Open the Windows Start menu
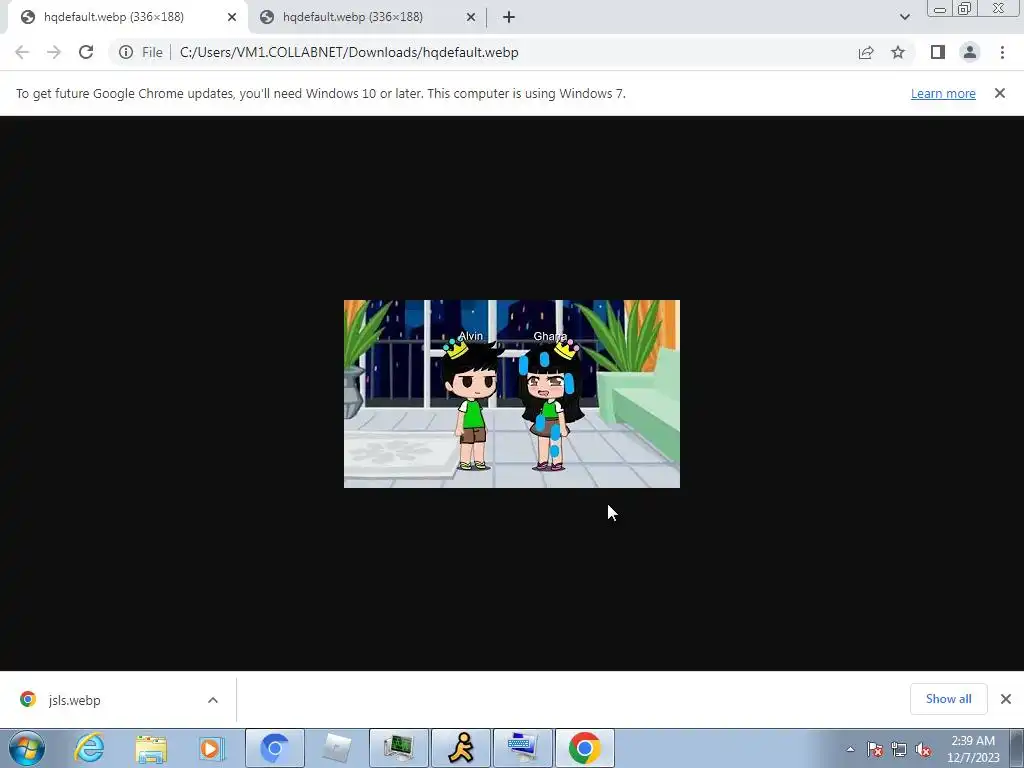1024x768 pixels. pyautogui.click(x=27, y=748)
